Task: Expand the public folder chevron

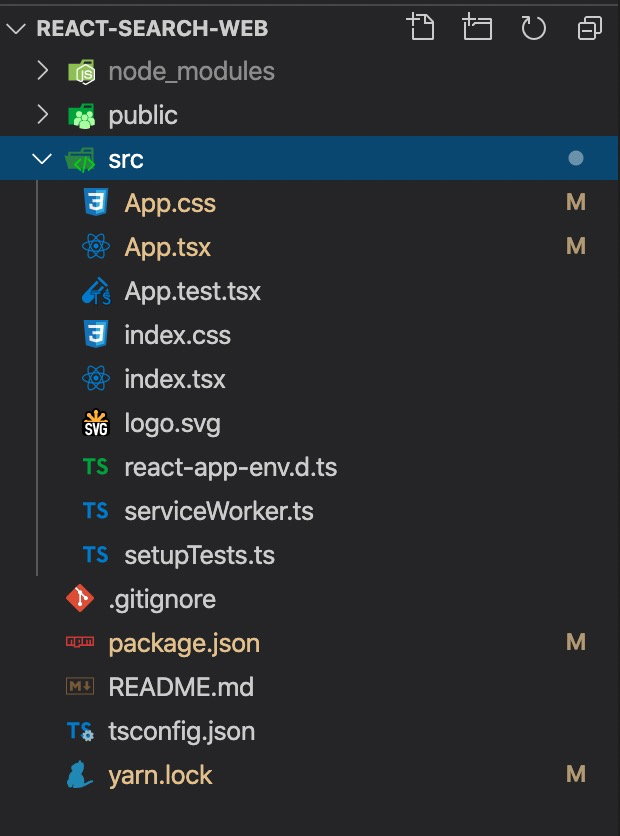Action: (x=42, y=115)
